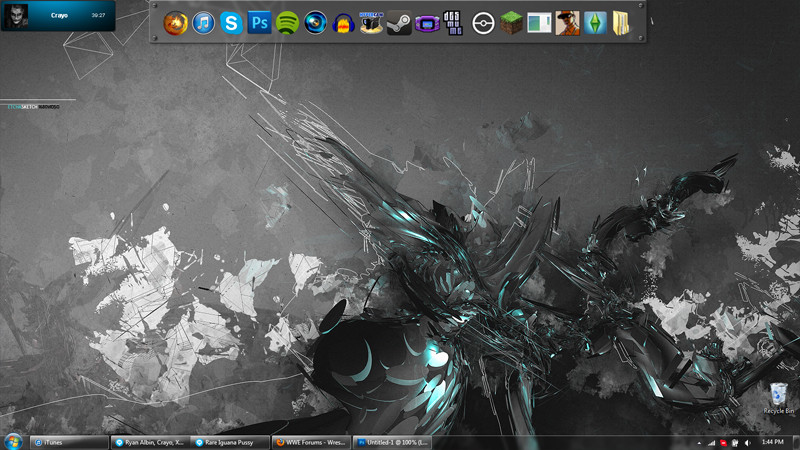The image size is (800, 450).
Task: Click the 1:44 PM system clock
Action: click(772, 442)
